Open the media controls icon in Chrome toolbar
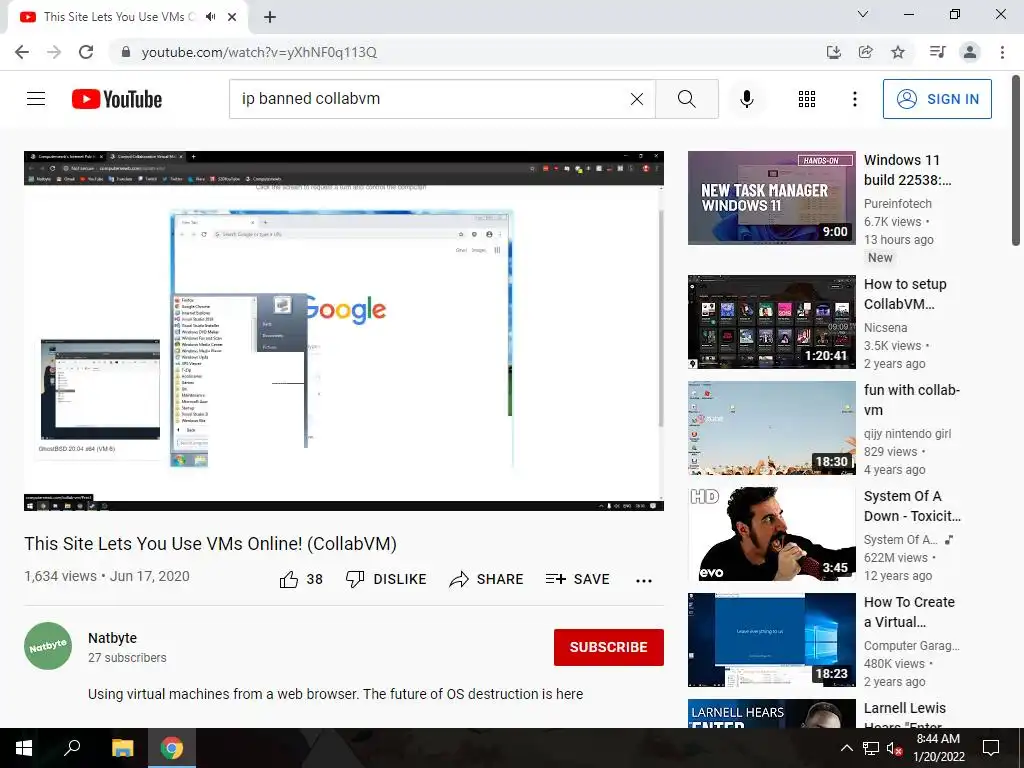The height and width of the screenshot is (768, 1024). click(x=937, y=52)
